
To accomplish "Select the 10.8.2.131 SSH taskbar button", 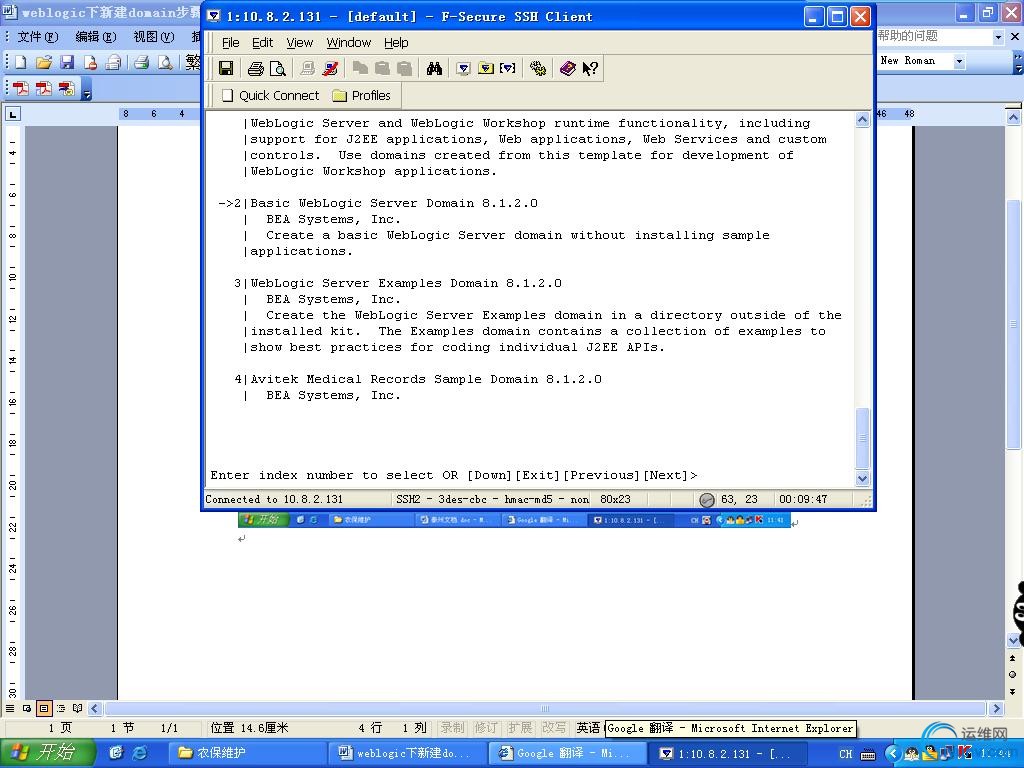I will (726, 753).
